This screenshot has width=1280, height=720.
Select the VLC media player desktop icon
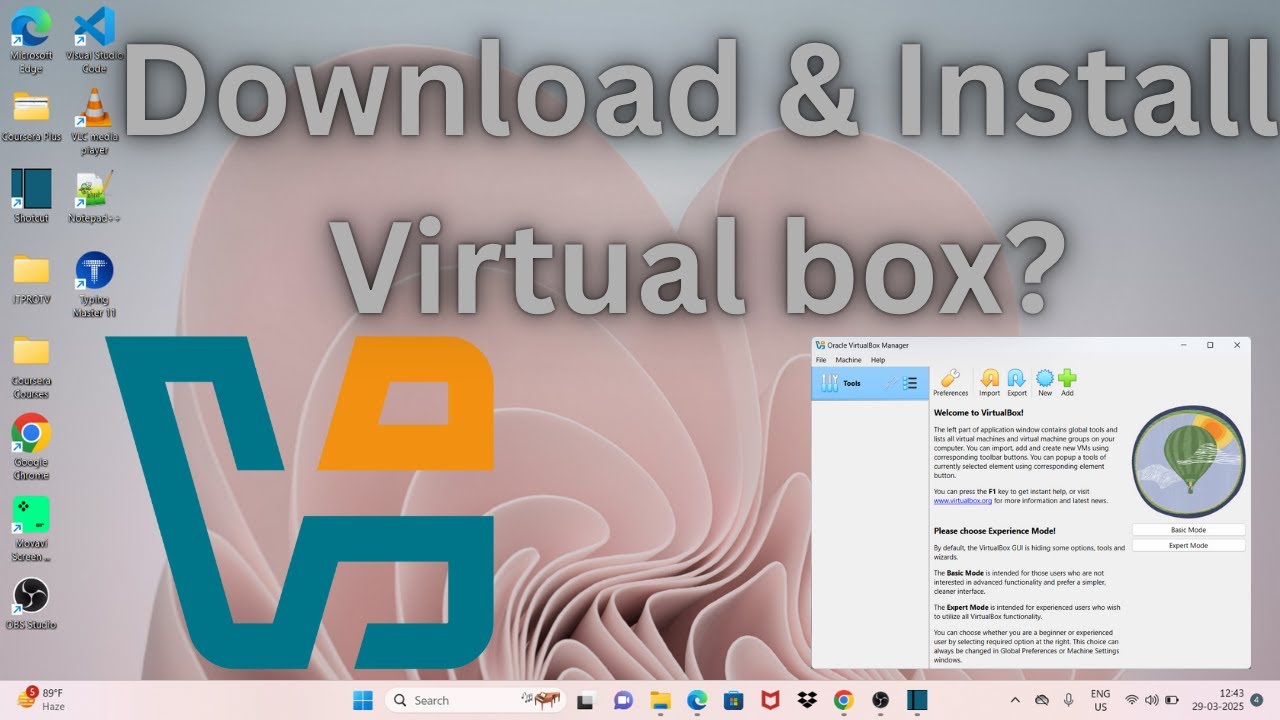[94, 121]
